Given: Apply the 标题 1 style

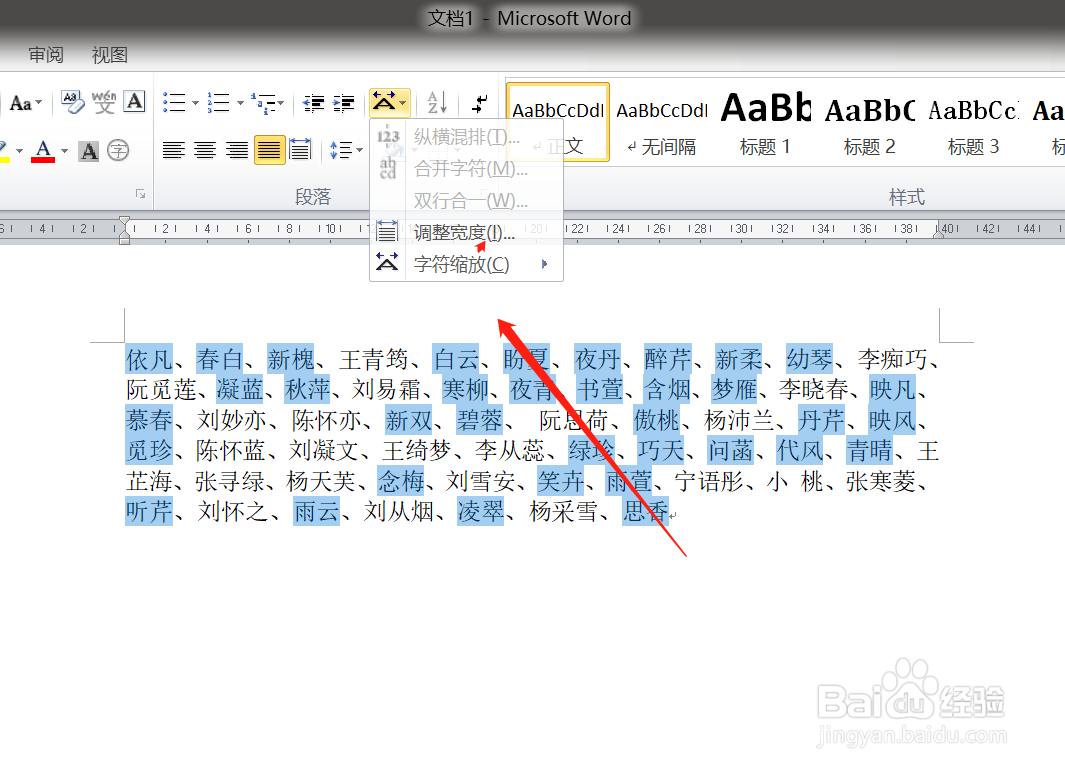Looking at the screenshot, I should coord(765,122).
